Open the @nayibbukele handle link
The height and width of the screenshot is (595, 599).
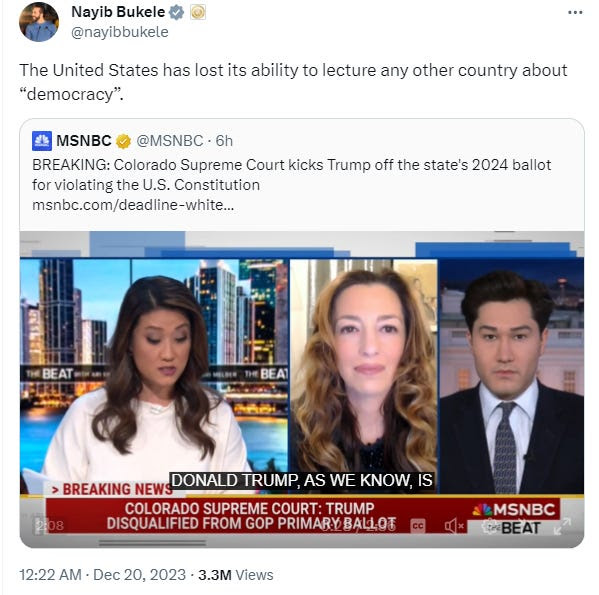click(x=120, y=32)
